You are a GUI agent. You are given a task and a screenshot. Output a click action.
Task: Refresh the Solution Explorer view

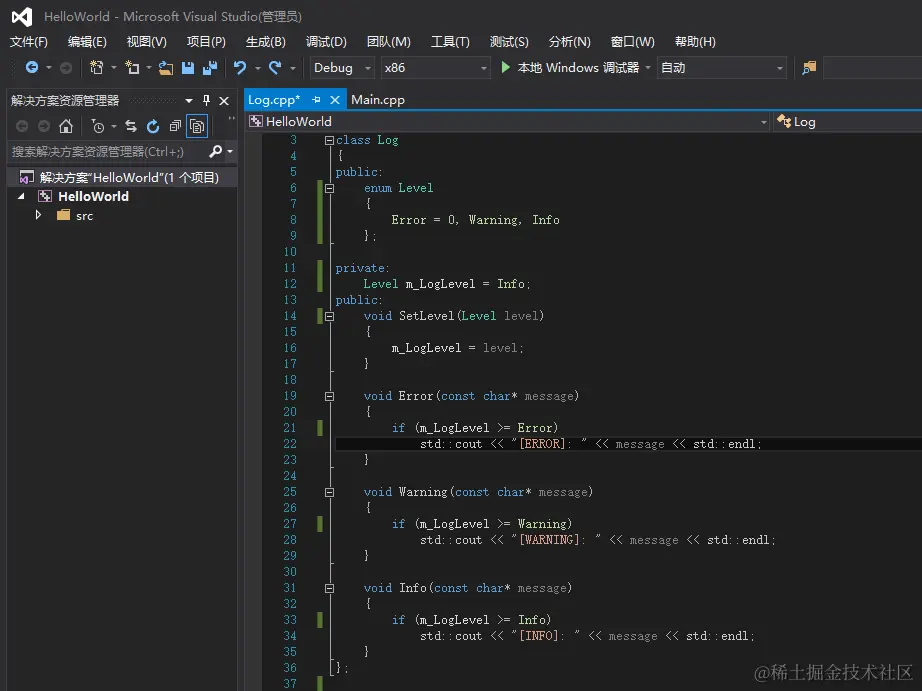pyautogui.click(x=153, y=126)
